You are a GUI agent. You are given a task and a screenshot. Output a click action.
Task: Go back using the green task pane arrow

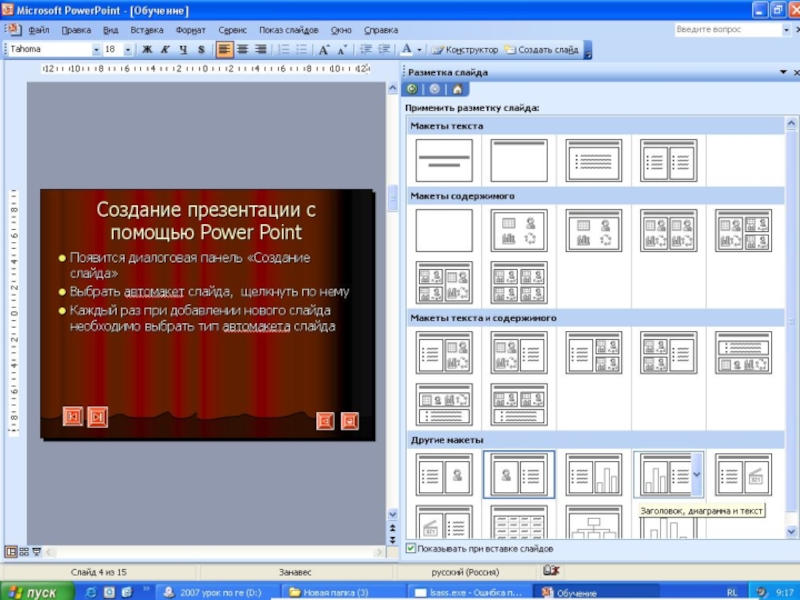(413, 89)
